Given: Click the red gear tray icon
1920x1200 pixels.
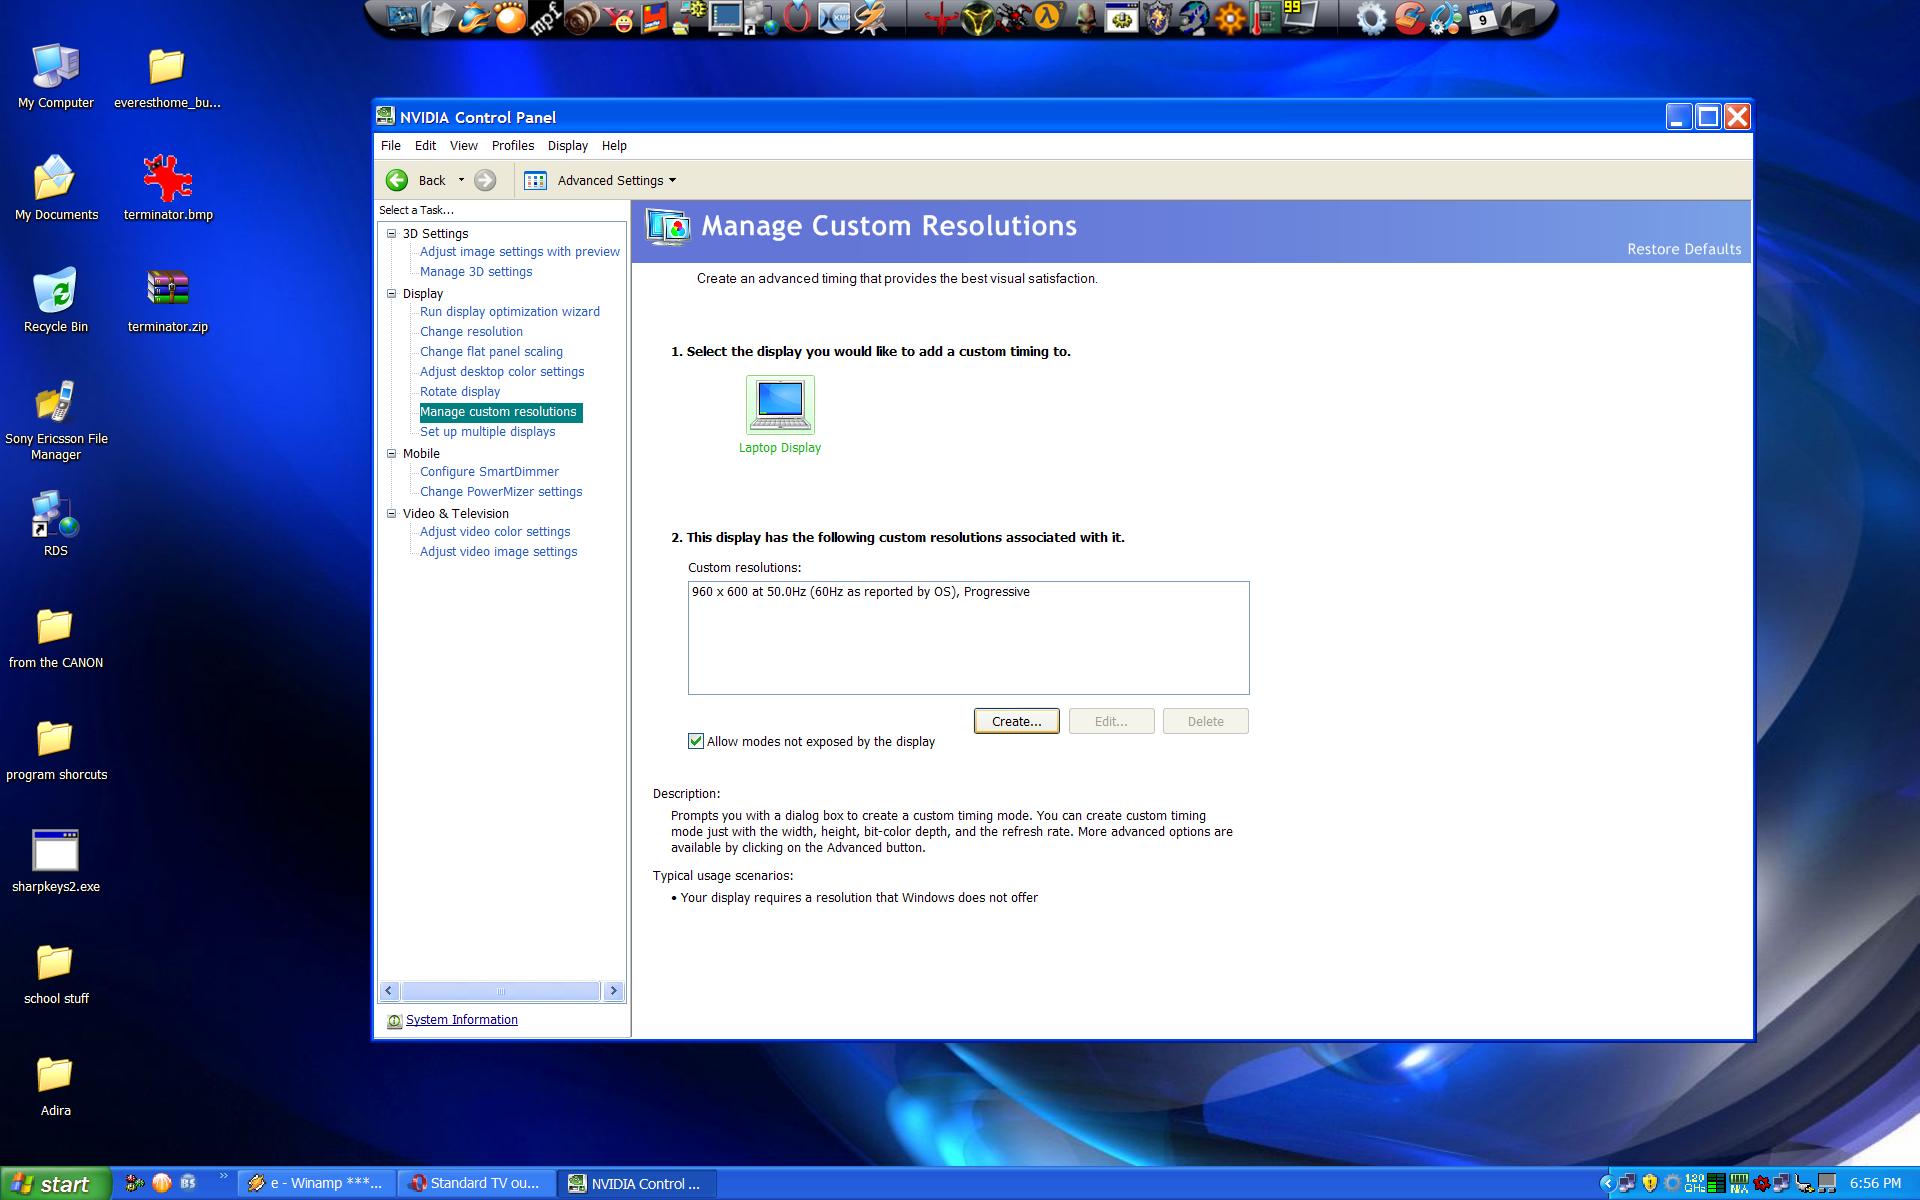Looking at the screenshot, I should [1762, 1183].
